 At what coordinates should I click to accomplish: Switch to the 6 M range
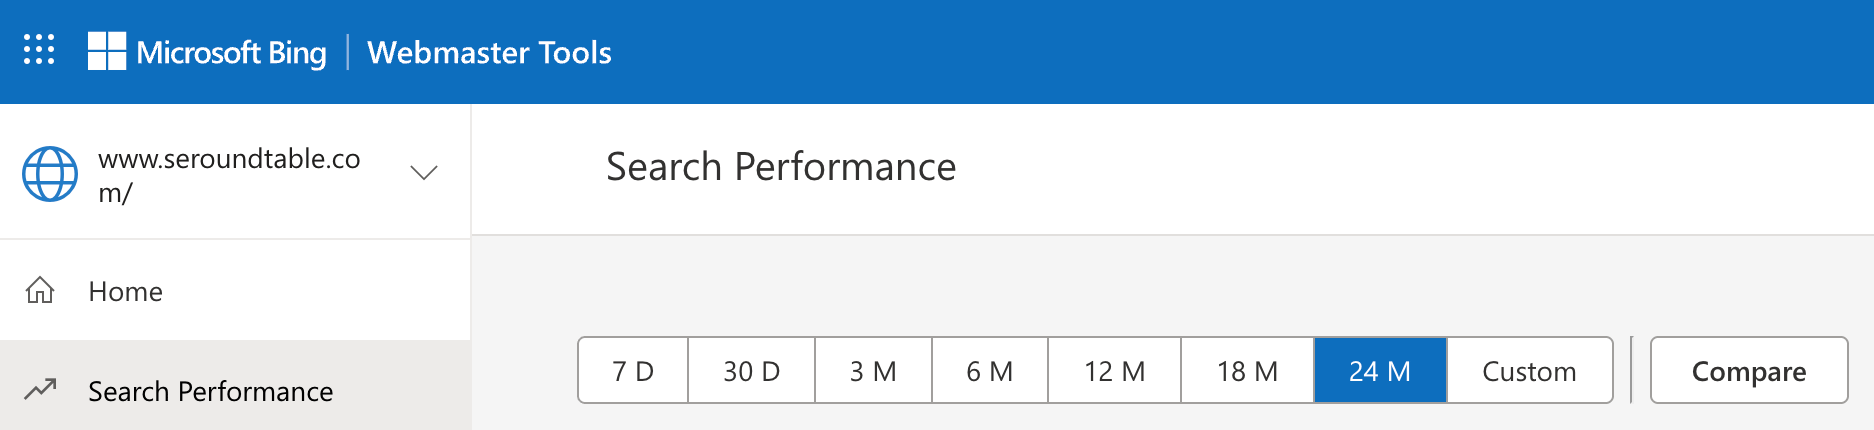tap(989, 371)
